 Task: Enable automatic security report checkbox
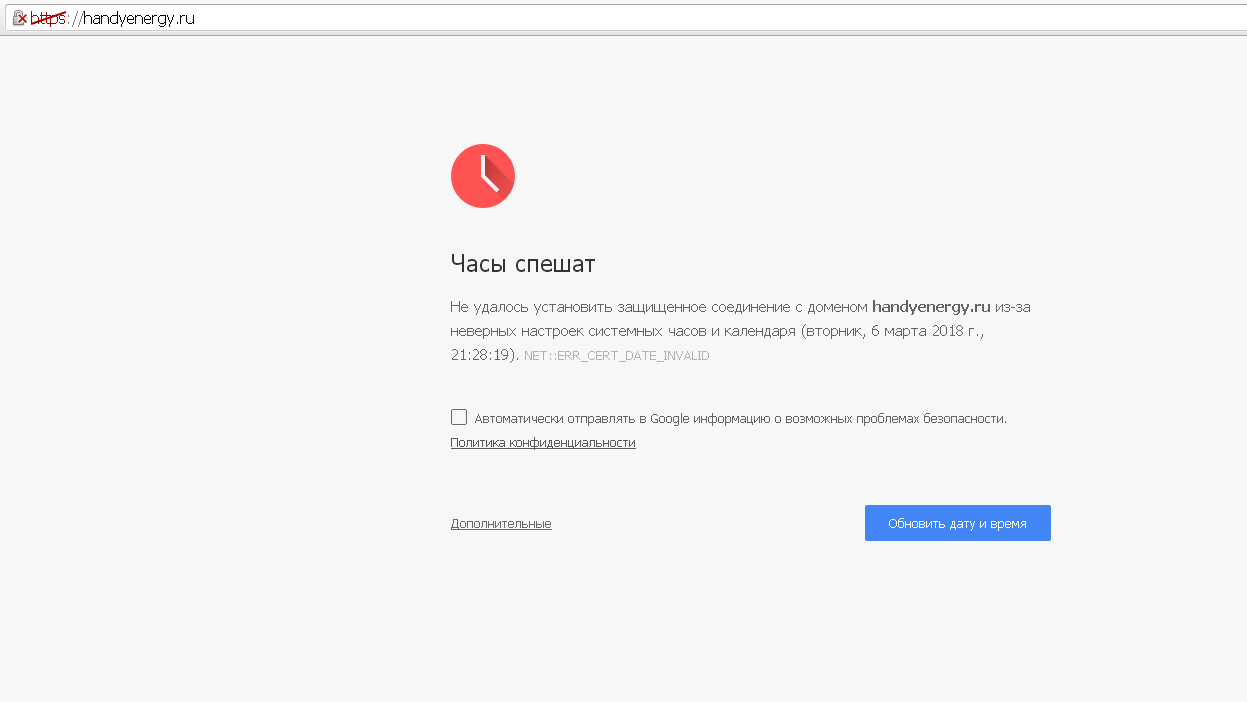pyautogui.click(x=459, y=417)
